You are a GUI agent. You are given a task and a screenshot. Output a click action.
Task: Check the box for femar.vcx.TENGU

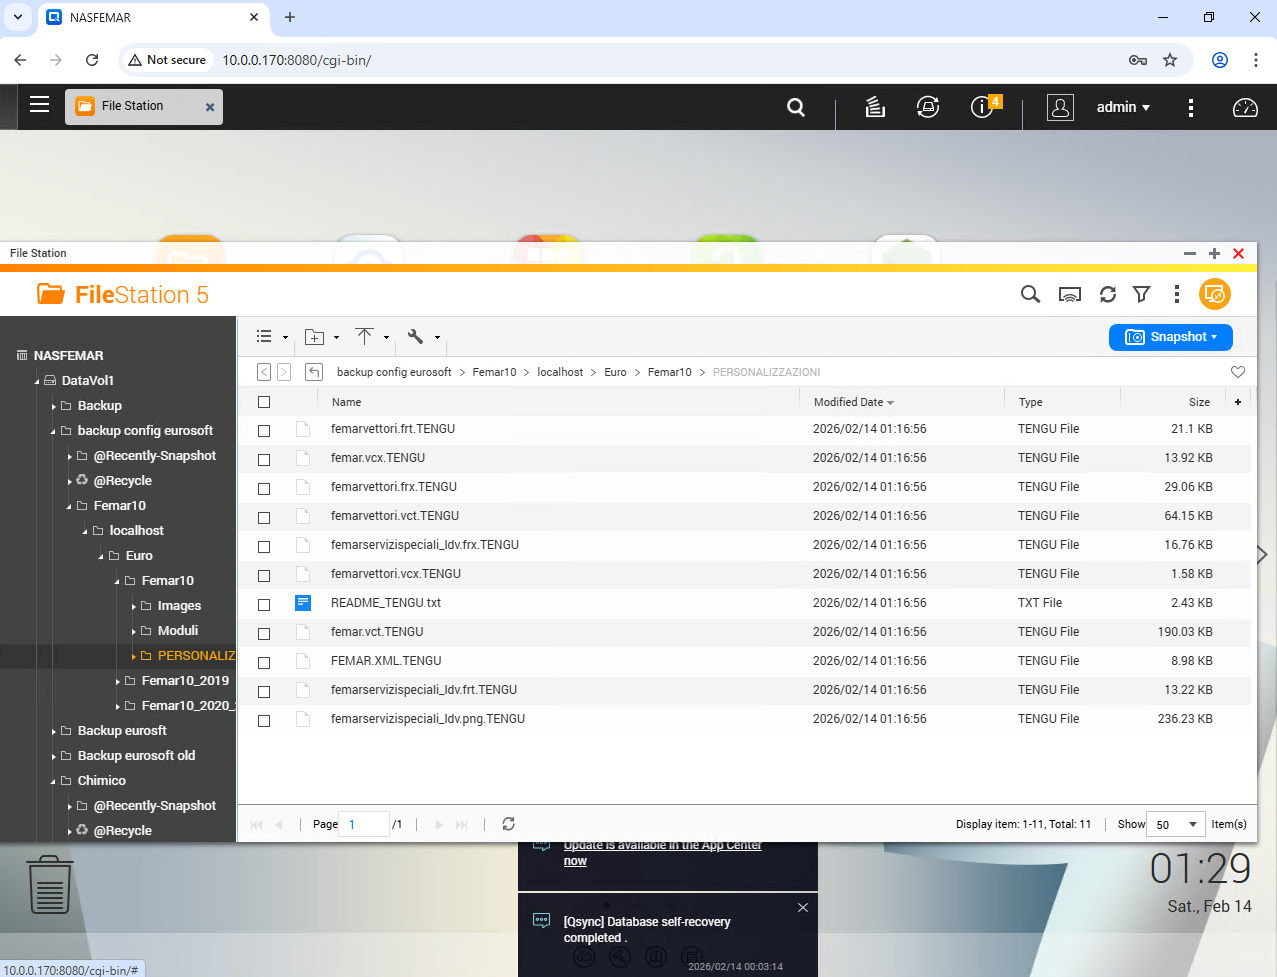tap(264, 459)
